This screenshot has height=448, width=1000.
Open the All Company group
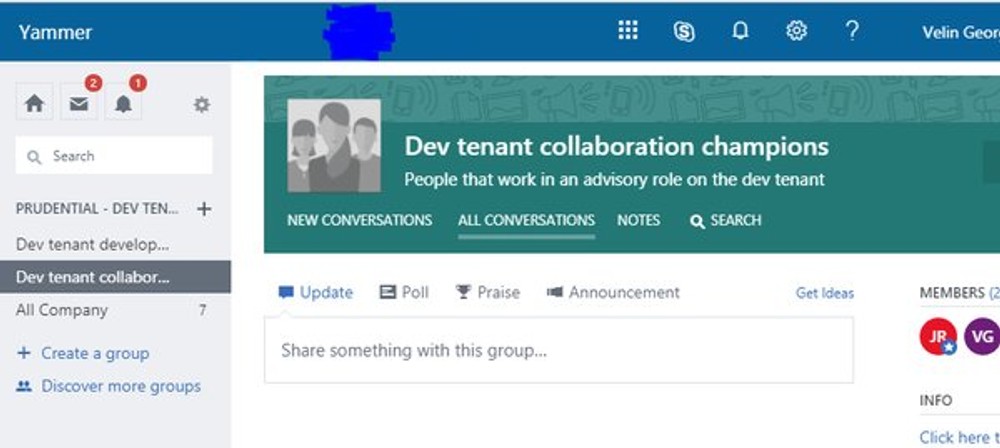pos(62,310)
